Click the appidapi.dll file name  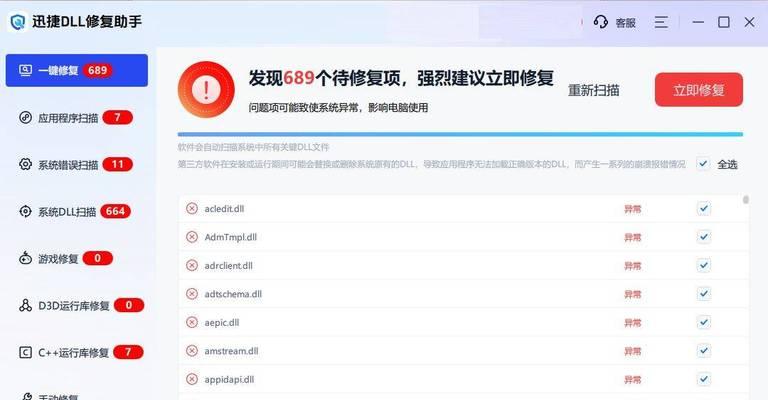[x=229, y=379]
